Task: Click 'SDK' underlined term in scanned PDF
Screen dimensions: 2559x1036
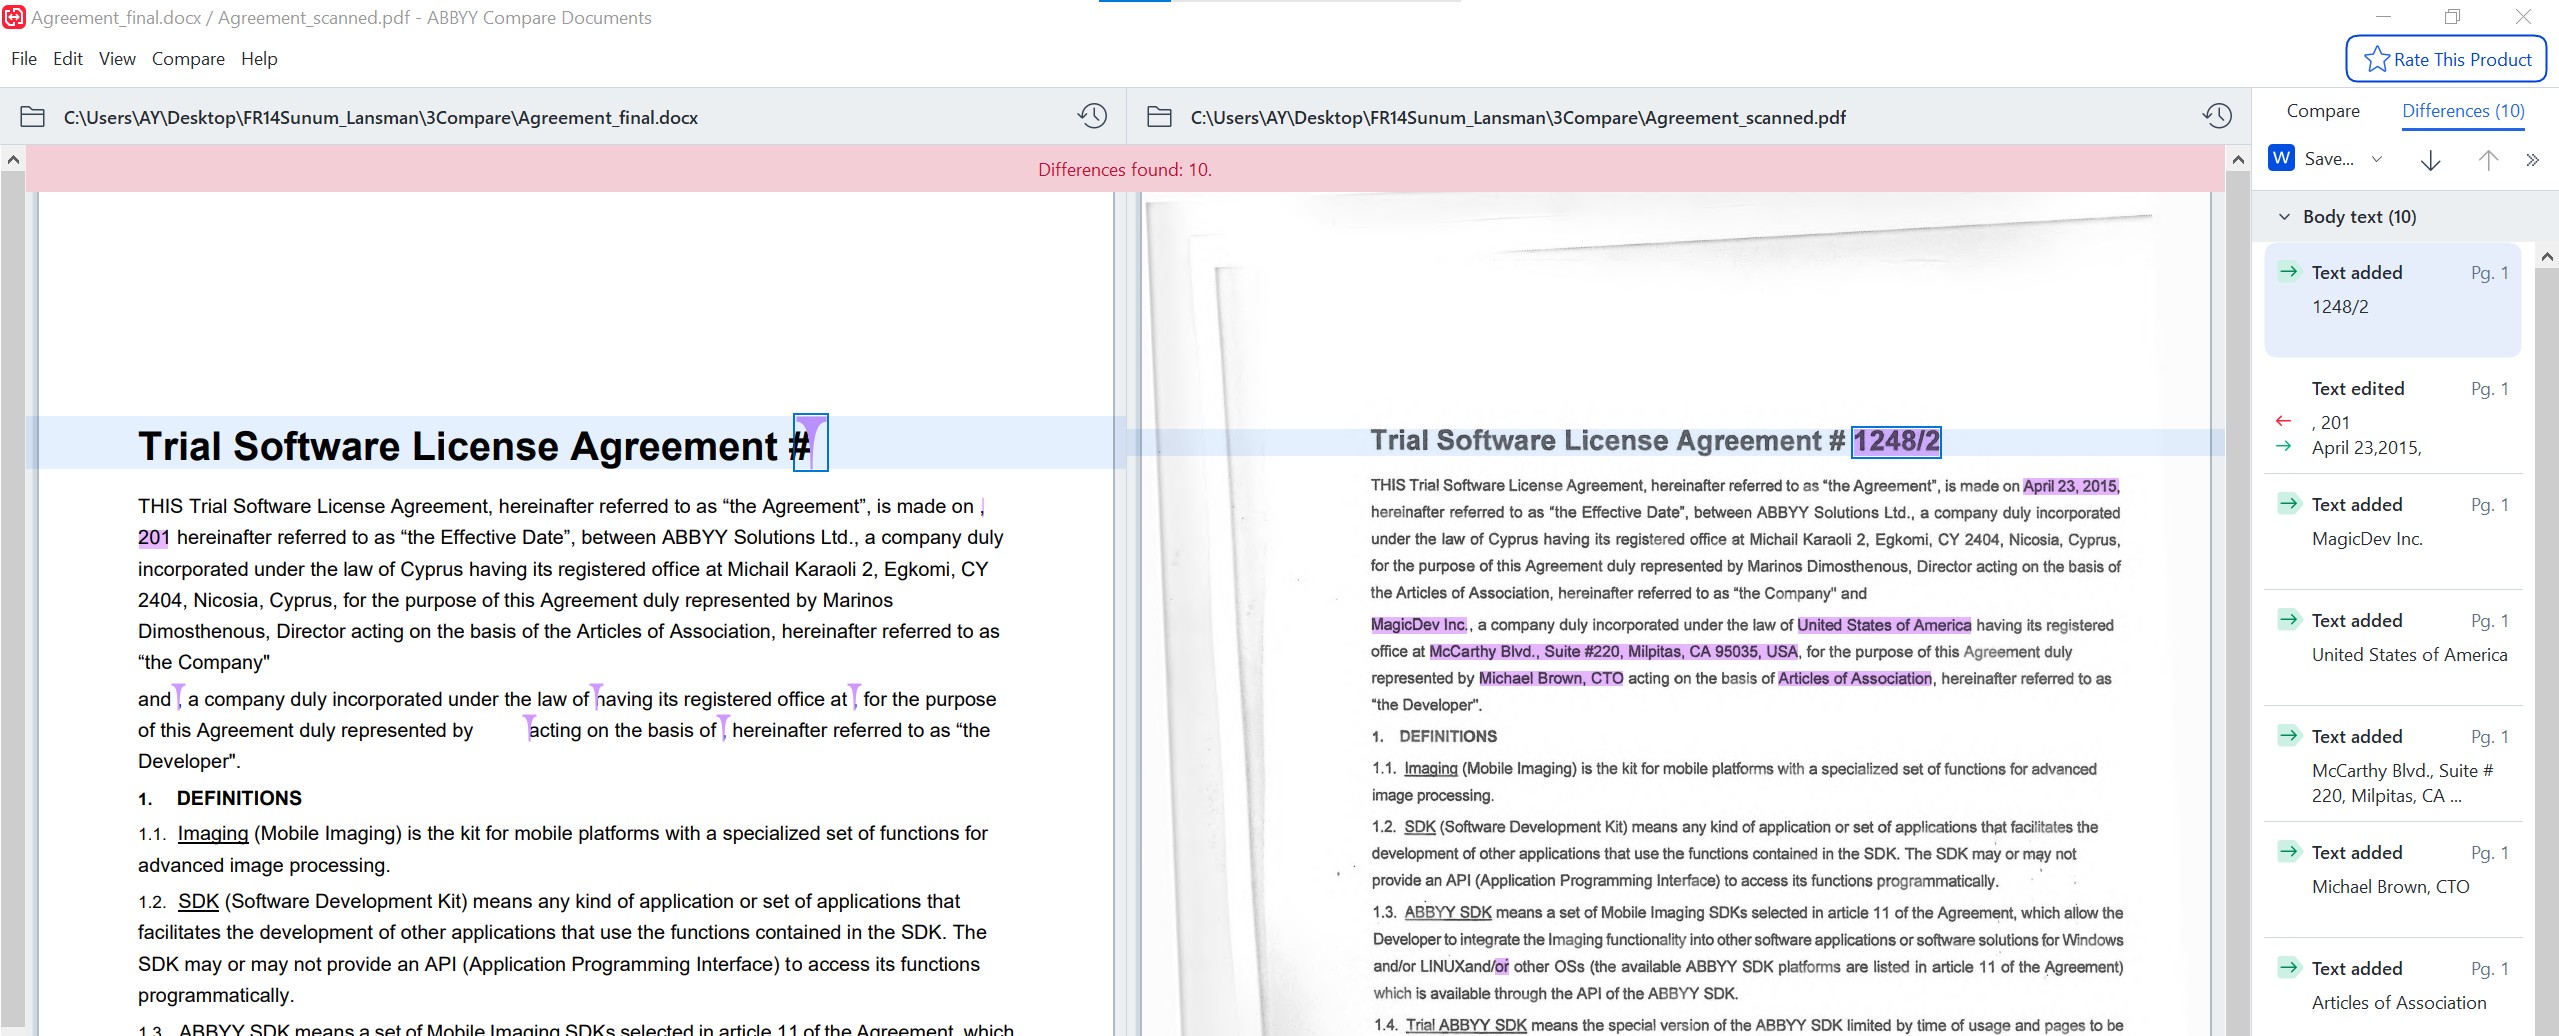Action: click(1420, 827)
